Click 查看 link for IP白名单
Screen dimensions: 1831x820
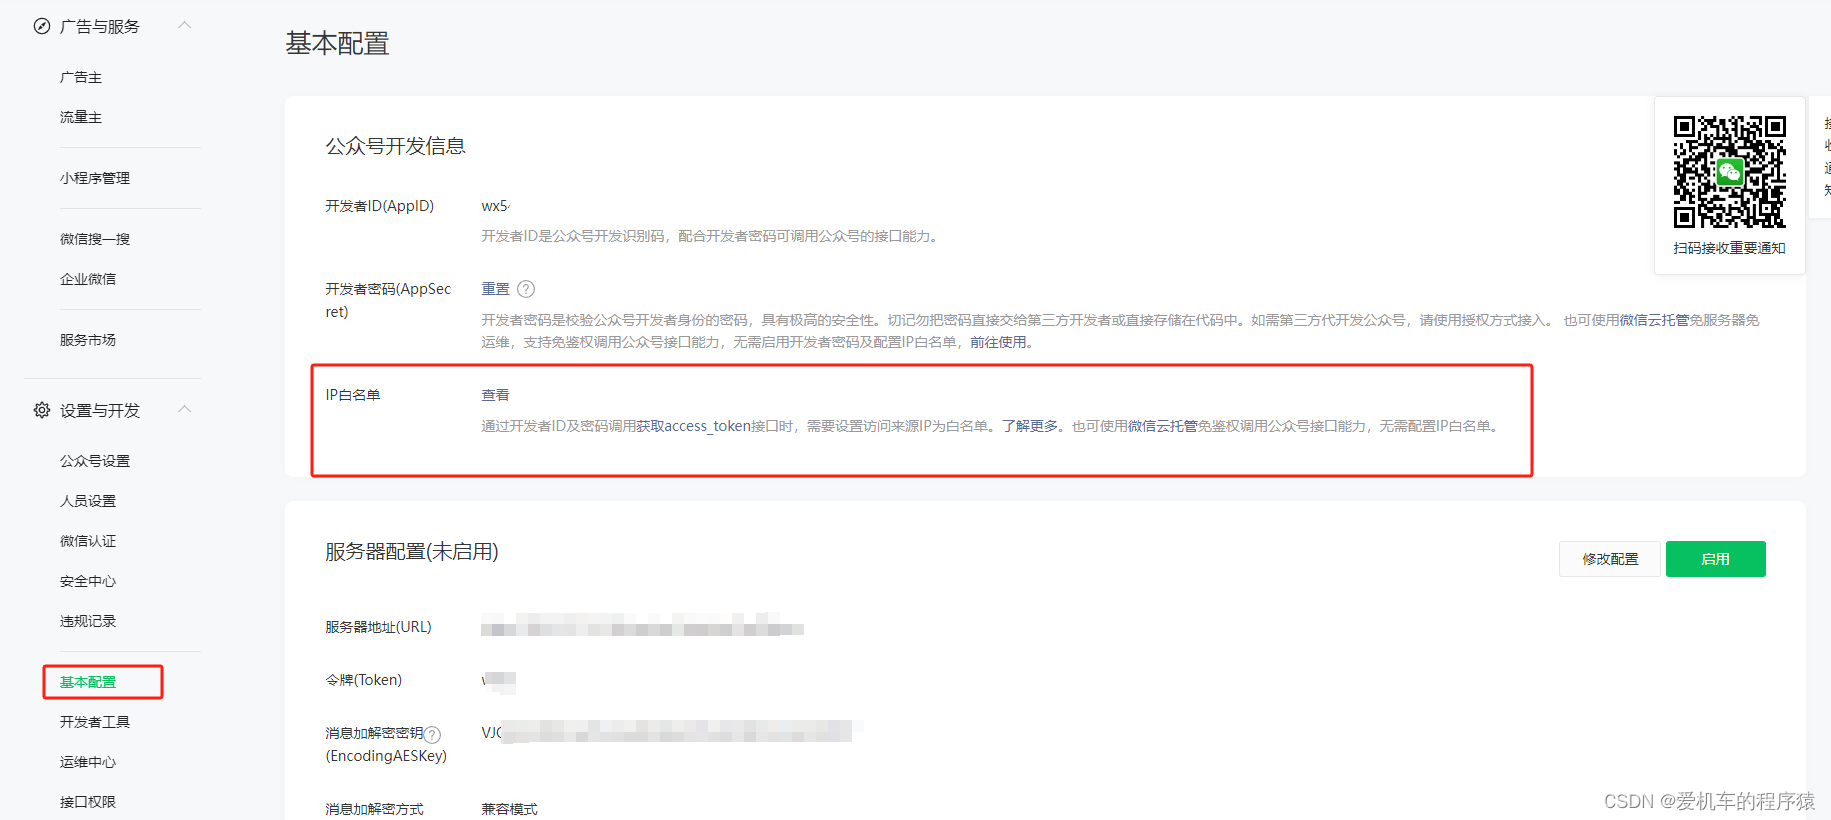coord(495,395)
